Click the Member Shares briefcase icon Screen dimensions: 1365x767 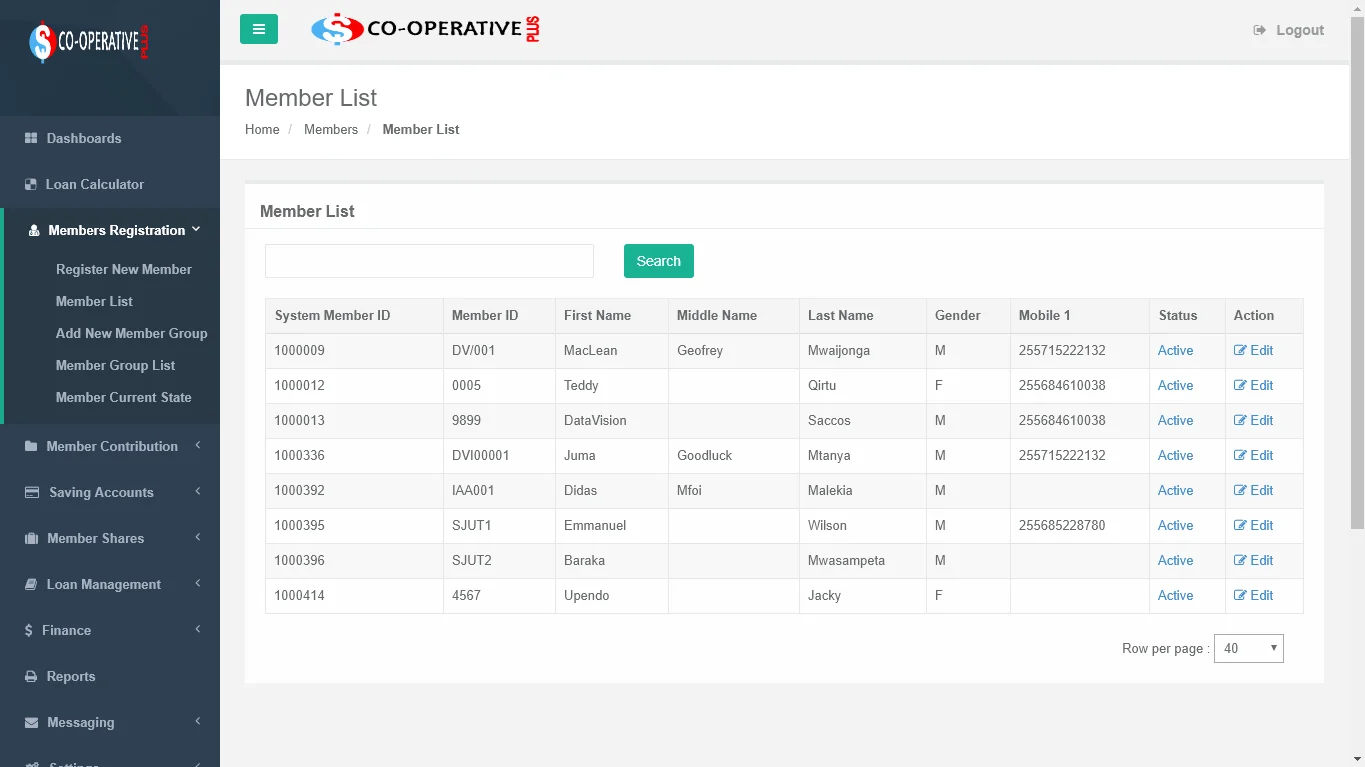31,538
